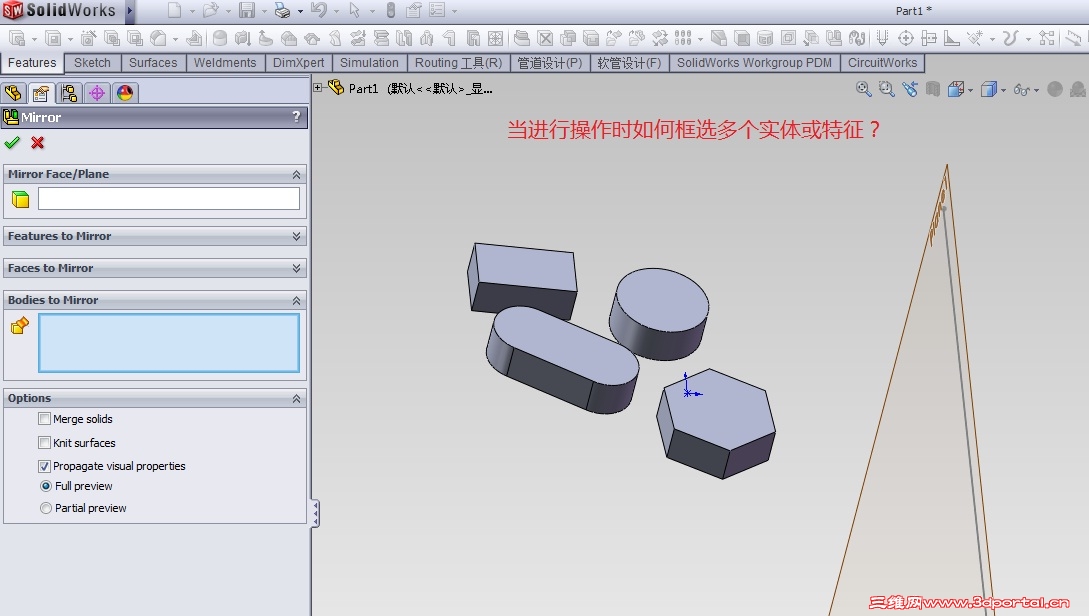Viewport: 1089px width, 616px height.
Task: Select Partial preview radio button
Action: (x=46, y=508)
